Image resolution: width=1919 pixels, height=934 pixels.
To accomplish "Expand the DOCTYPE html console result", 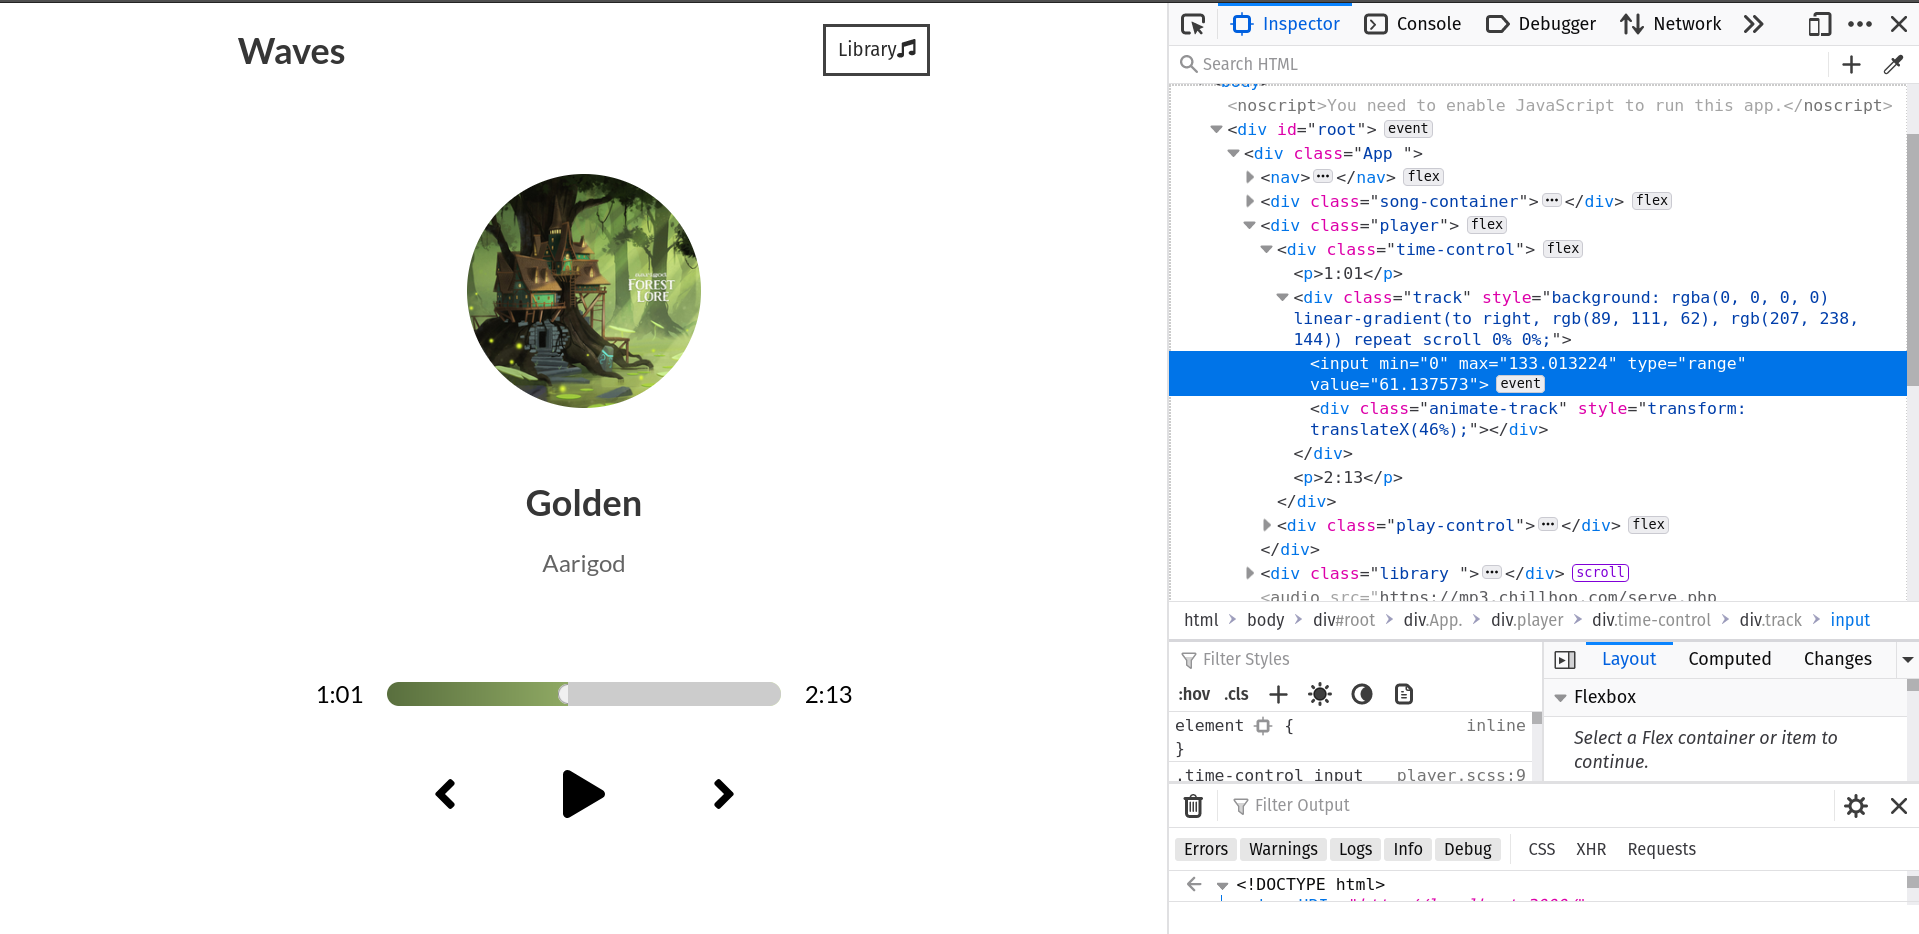I will 1222,885.
